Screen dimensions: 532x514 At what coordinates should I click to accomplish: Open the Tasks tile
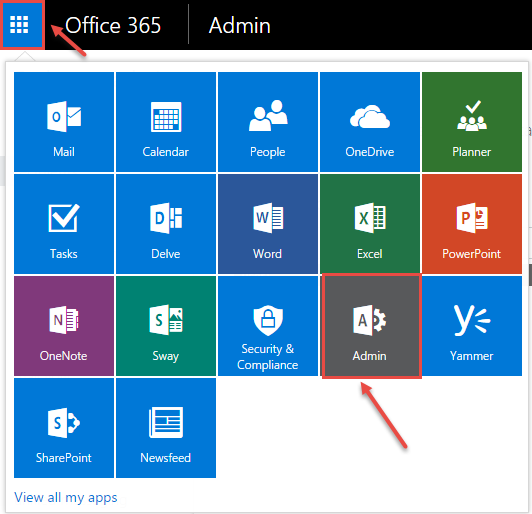64,224
